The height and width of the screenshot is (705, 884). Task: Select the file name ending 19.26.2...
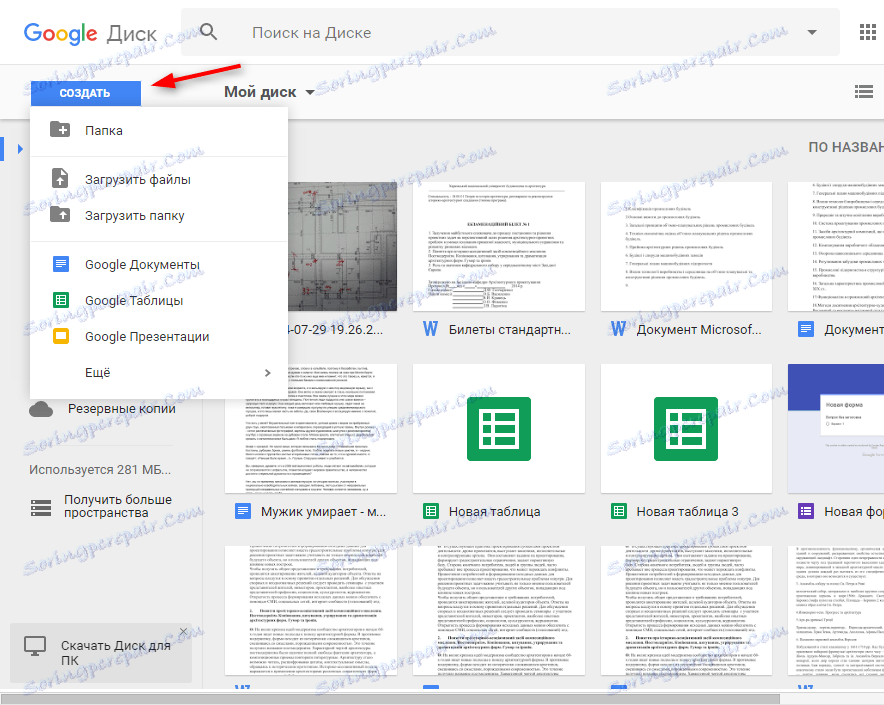coord(335,329)
